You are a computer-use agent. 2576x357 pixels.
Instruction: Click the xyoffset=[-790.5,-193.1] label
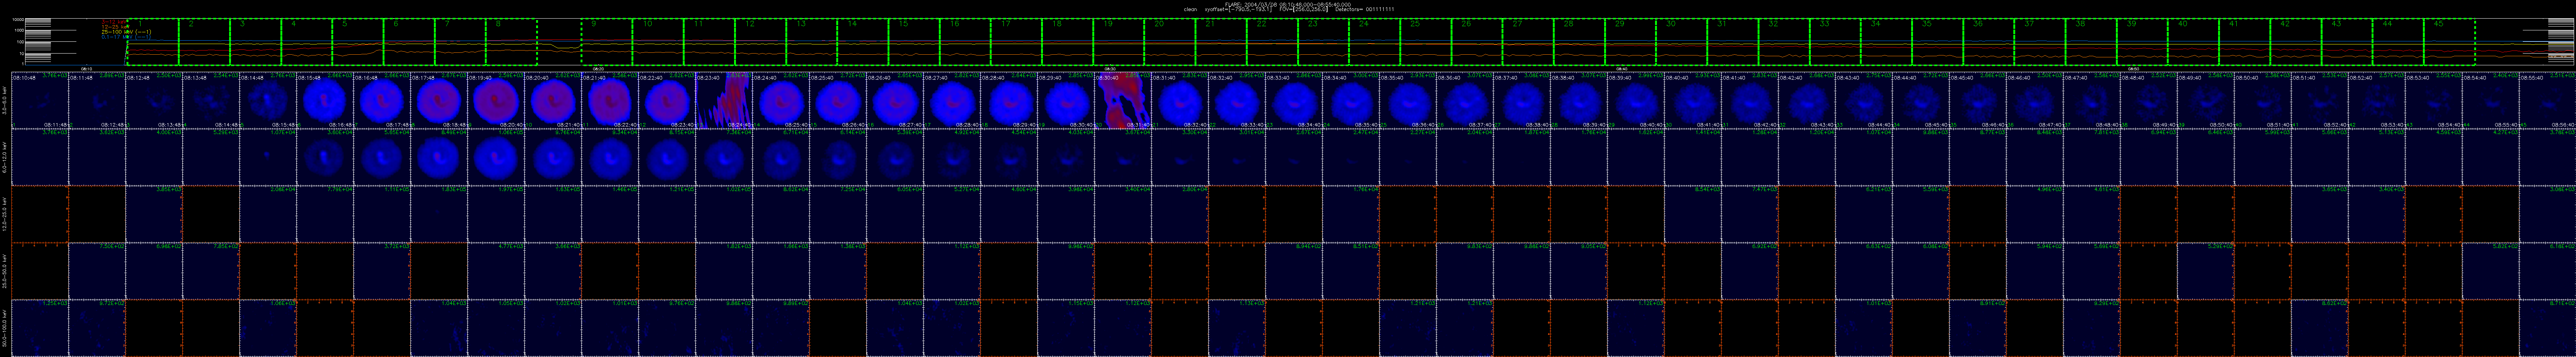click(x=1238, y=9)
